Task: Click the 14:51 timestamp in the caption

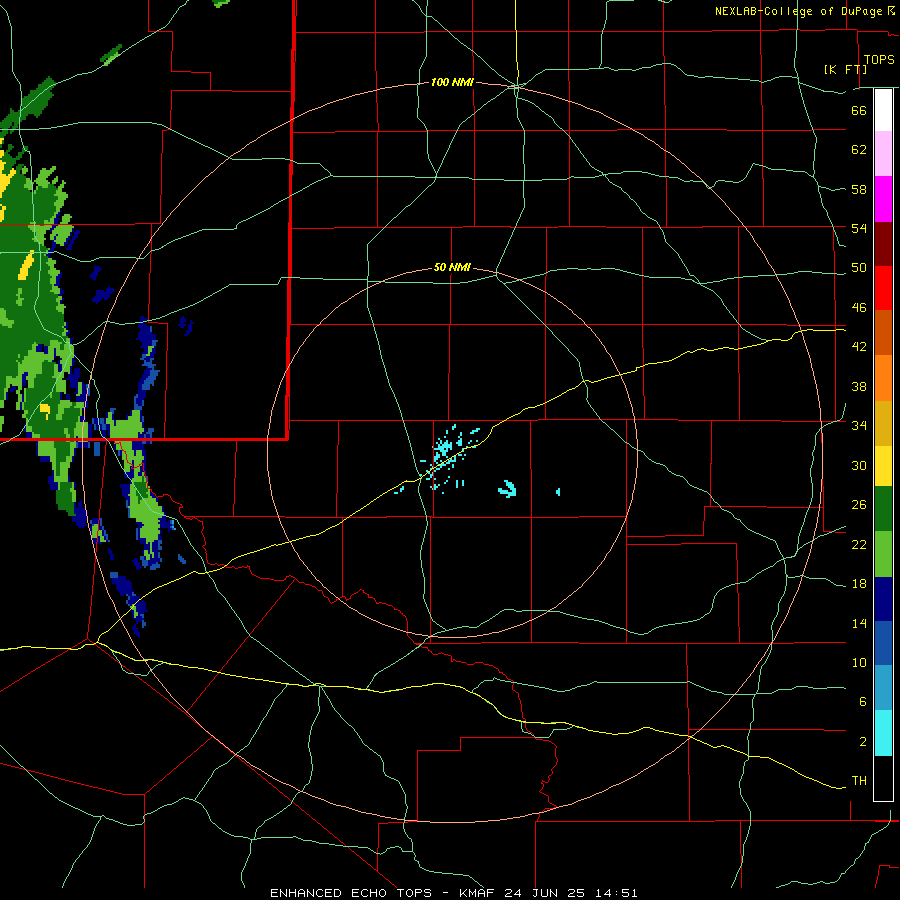Action: [614, 893]
